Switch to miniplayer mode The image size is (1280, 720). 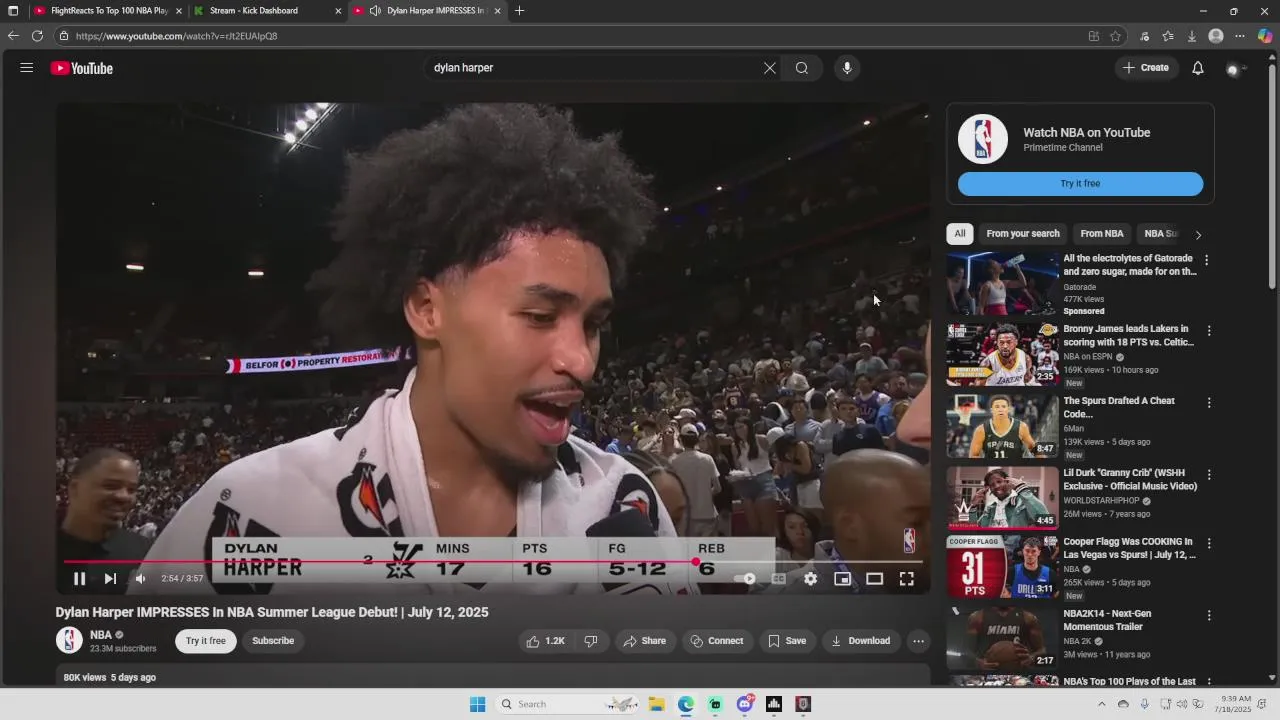[843, 578]
